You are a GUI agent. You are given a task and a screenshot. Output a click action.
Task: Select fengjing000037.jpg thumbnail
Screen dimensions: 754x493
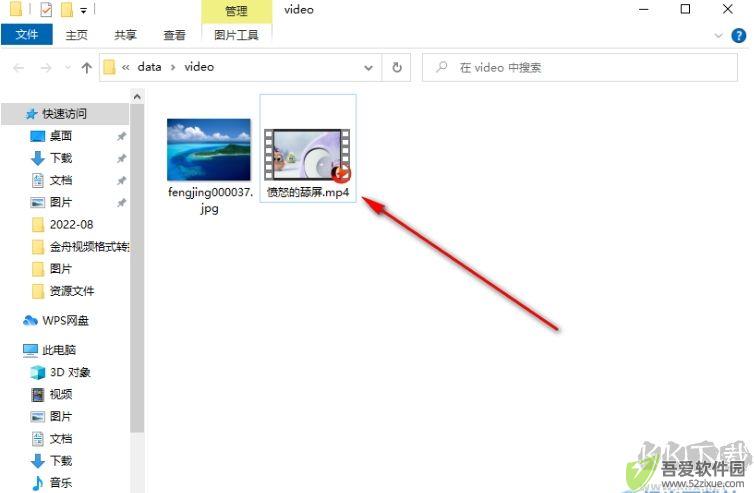(209, 150)
